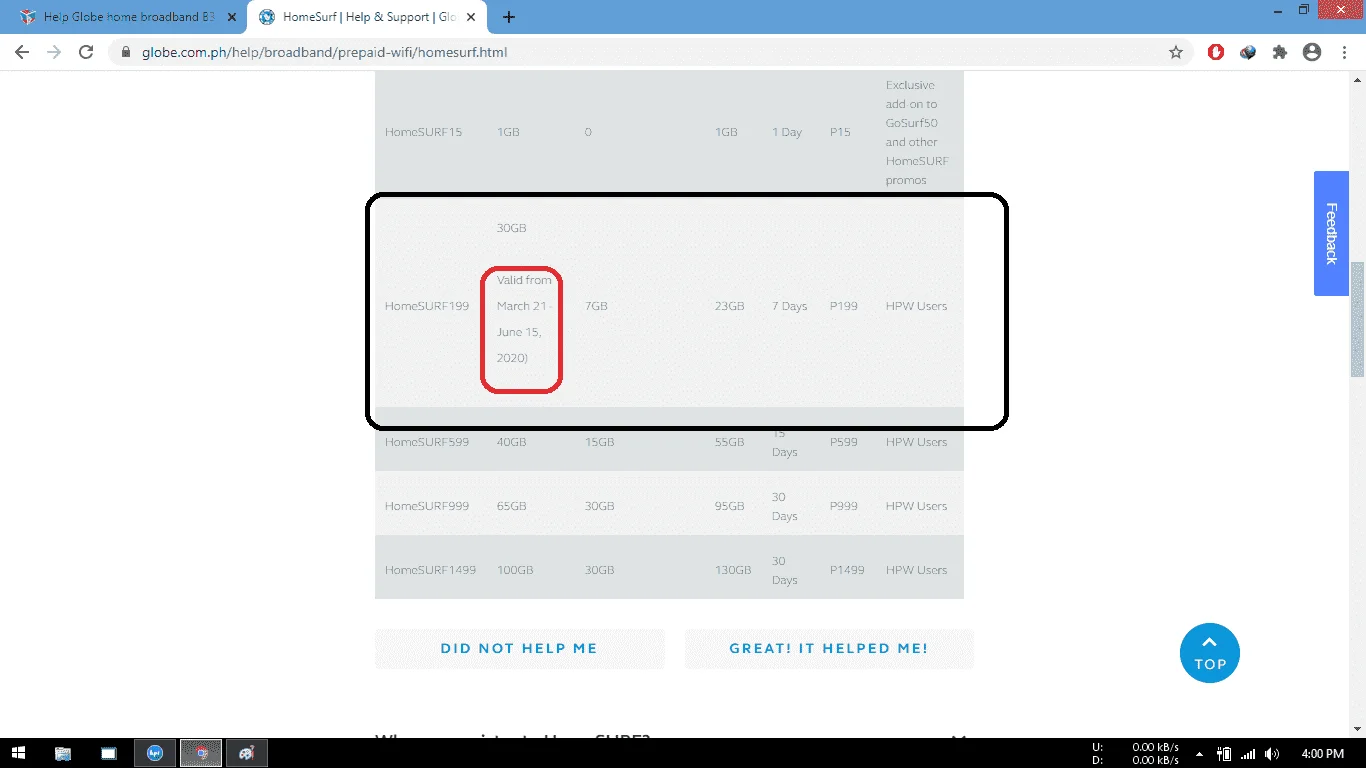This screenshot has height=768, width=1366.
Task: Open the white window app in taskbar
Action: (109, 753)
